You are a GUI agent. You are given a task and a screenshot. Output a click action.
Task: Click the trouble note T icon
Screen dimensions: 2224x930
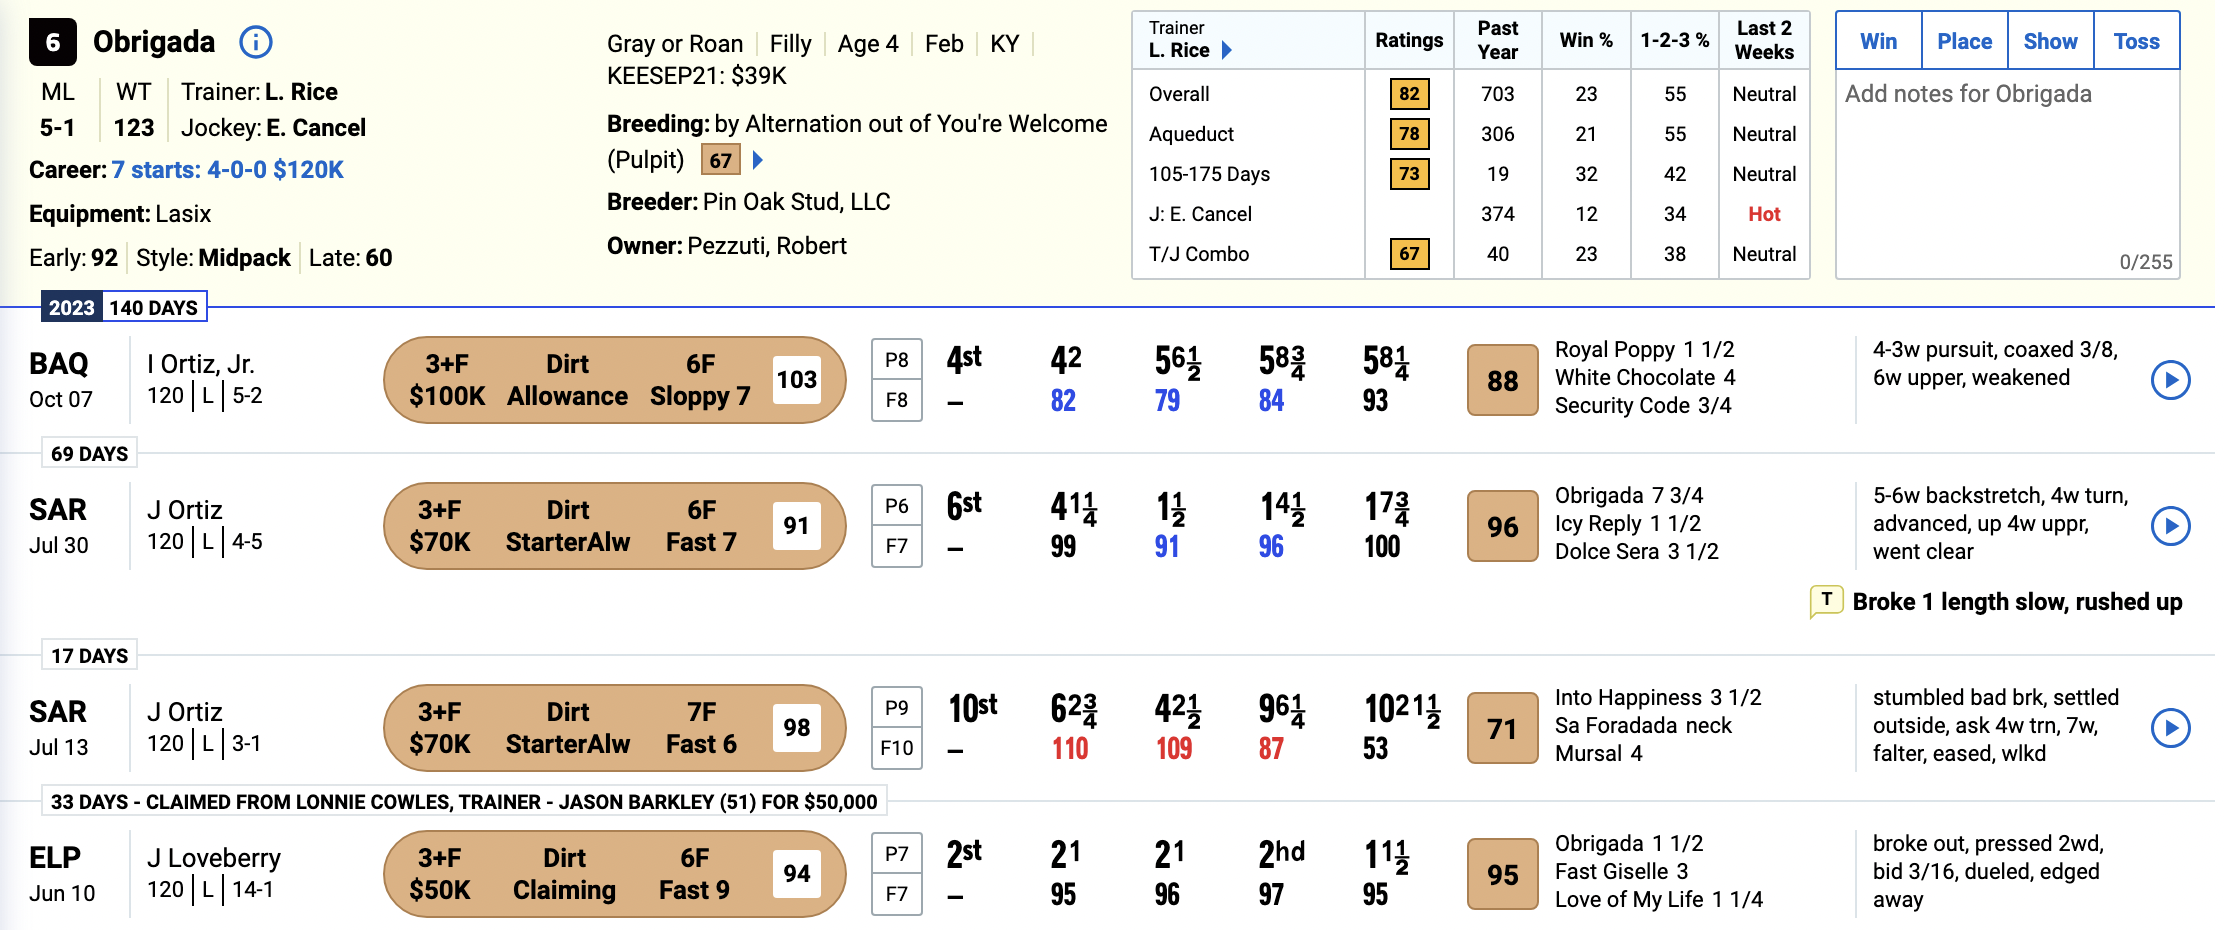[1826, 601]
